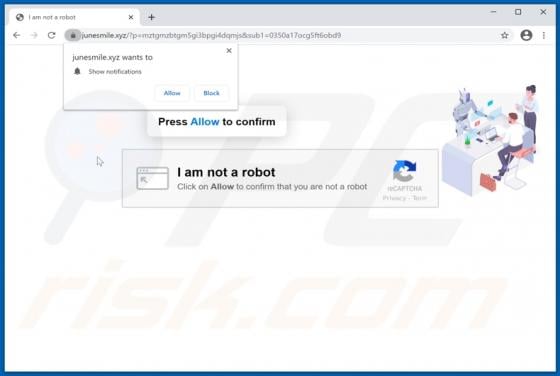Close the 'I am not a robot' tab
Screen dimensions: 560x376
(131, 17)
